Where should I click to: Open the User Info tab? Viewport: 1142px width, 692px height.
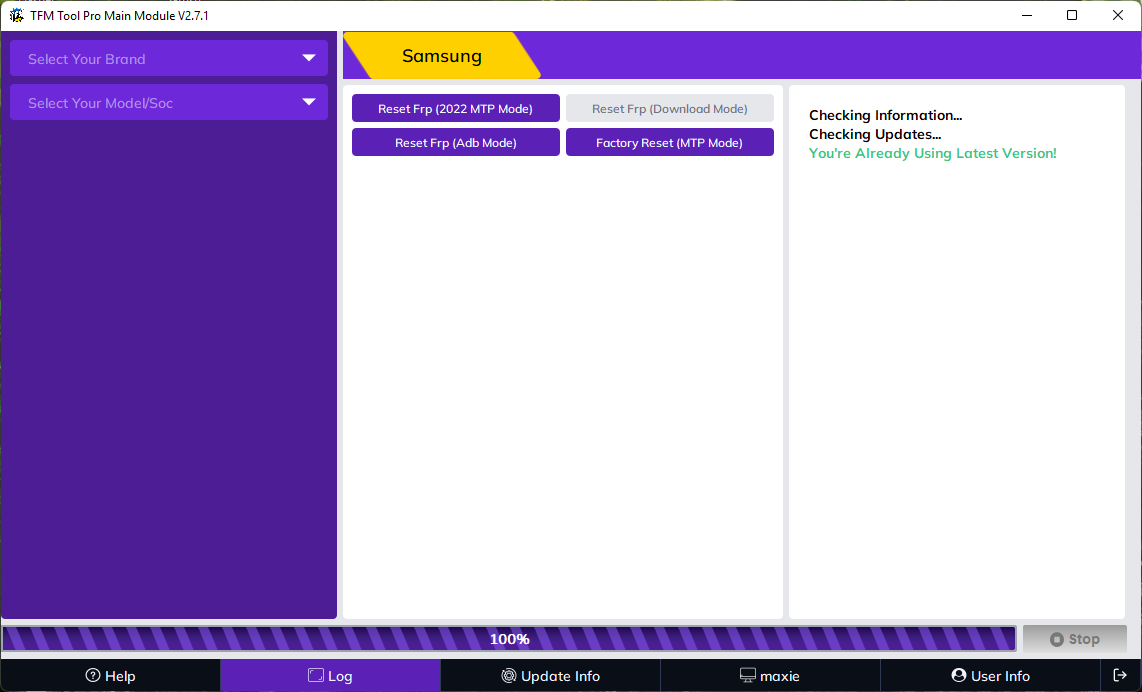[x=991, y=676]
